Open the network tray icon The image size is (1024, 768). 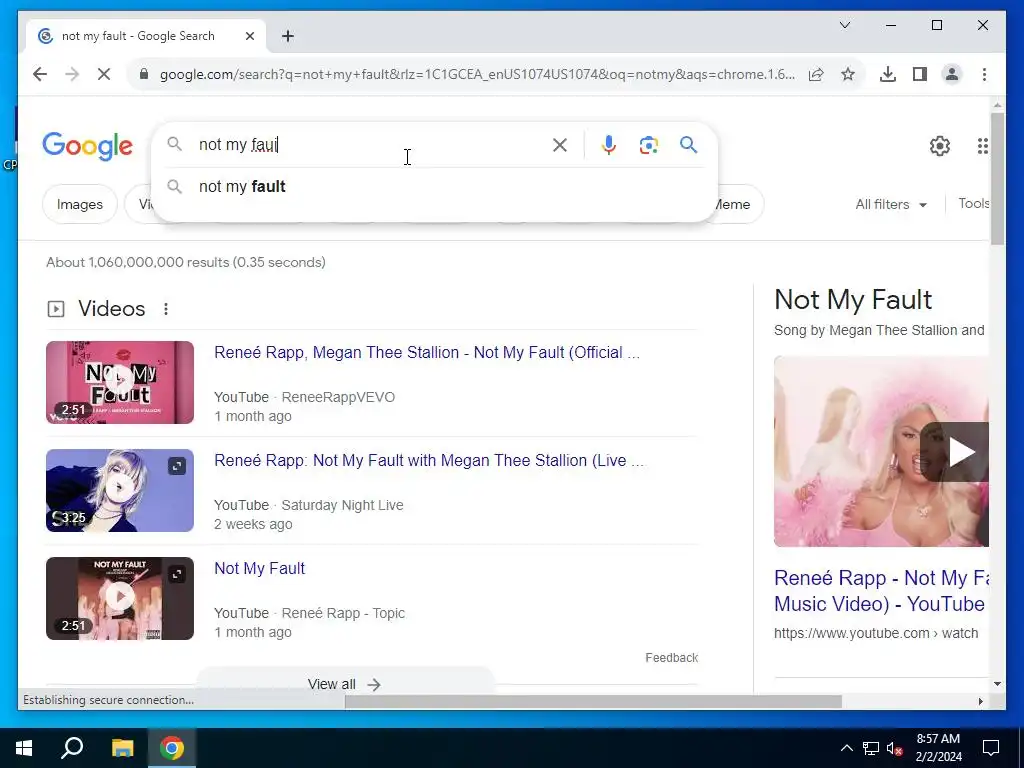[871, 748]
